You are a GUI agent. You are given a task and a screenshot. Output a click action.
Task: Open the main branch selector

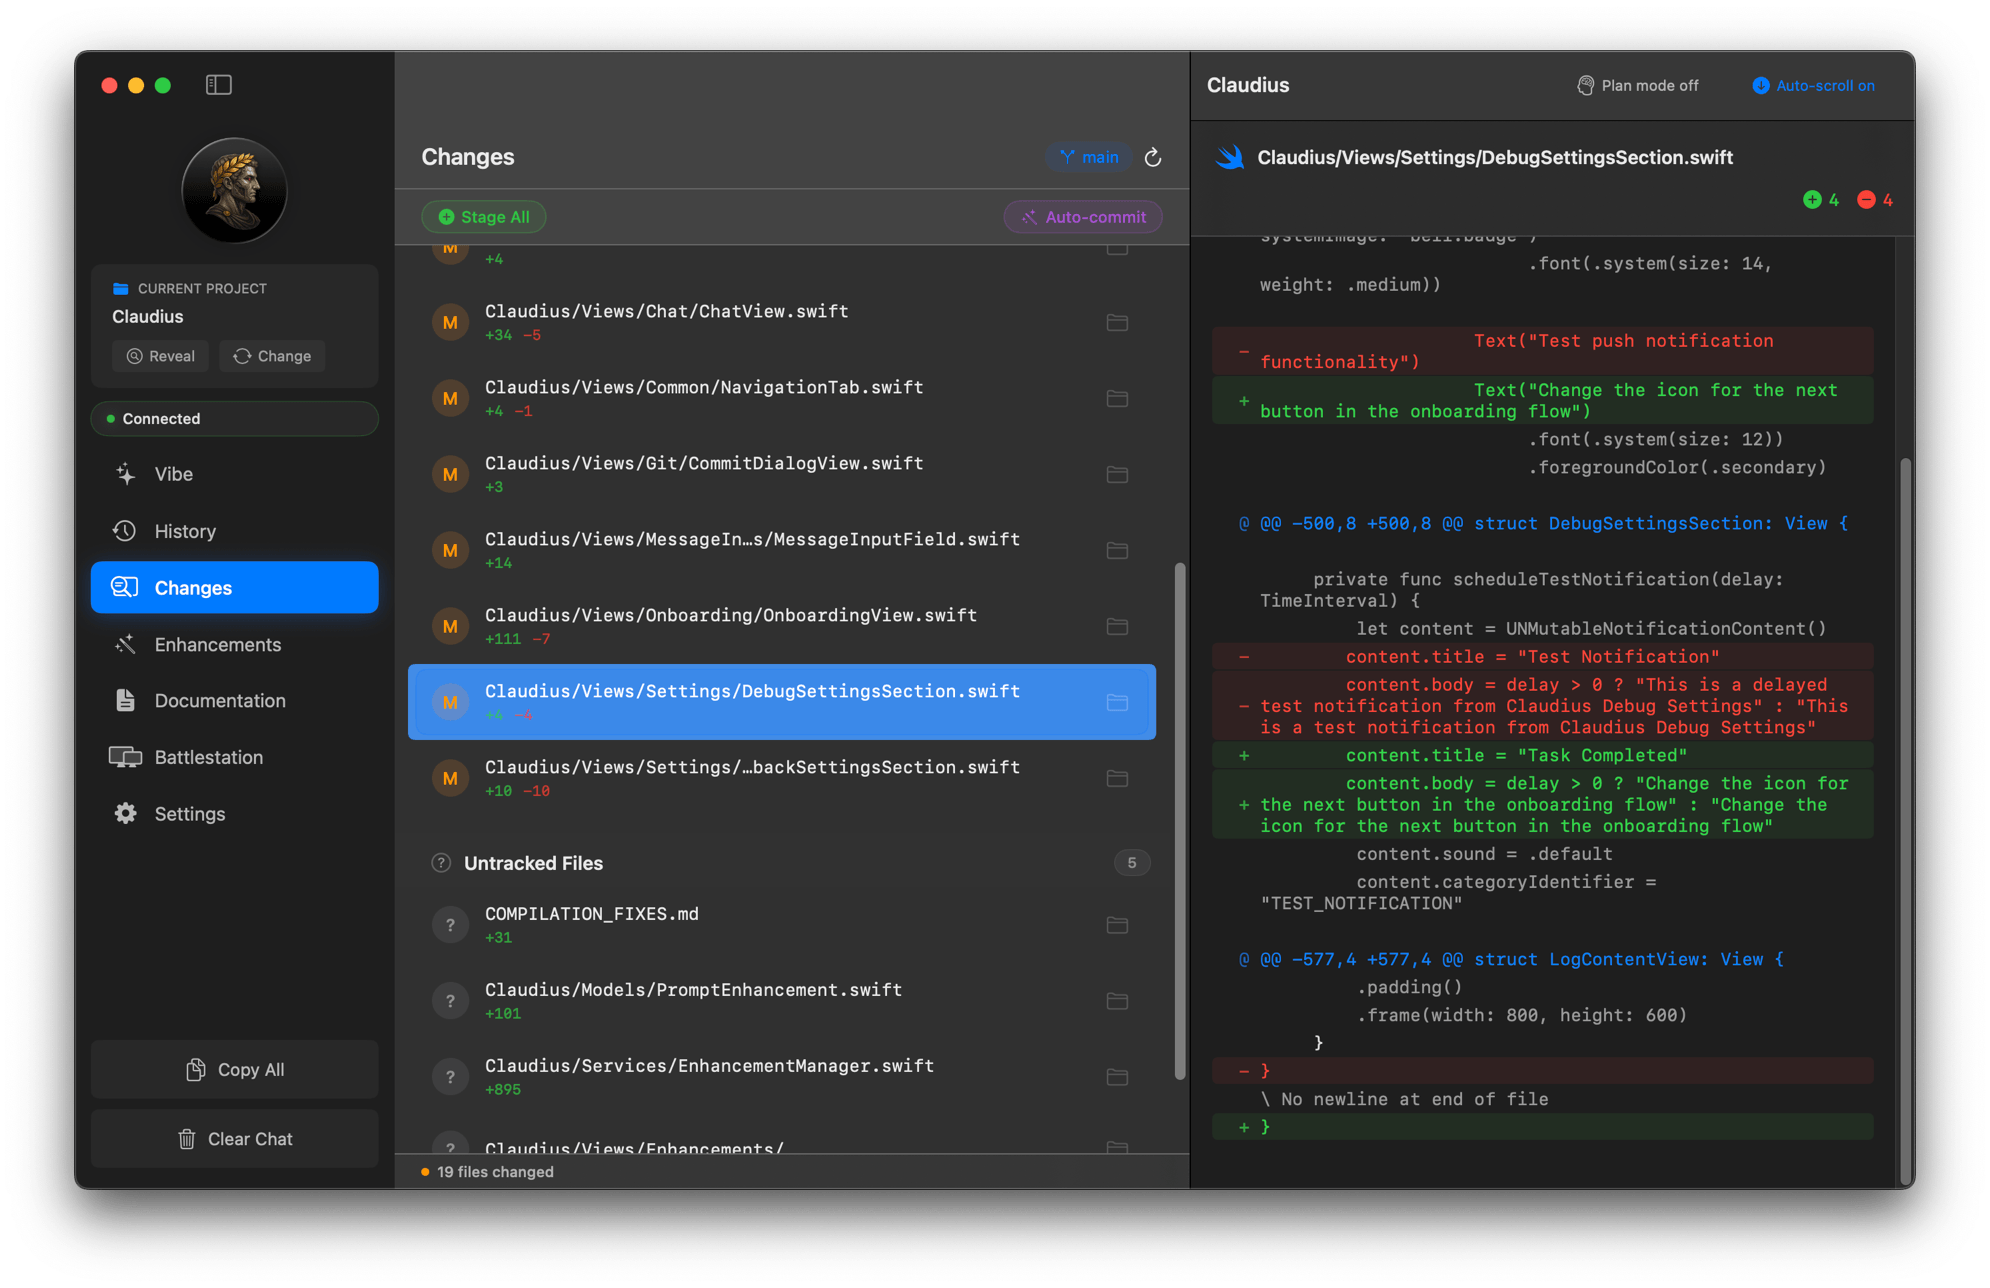pos(1087,157)
